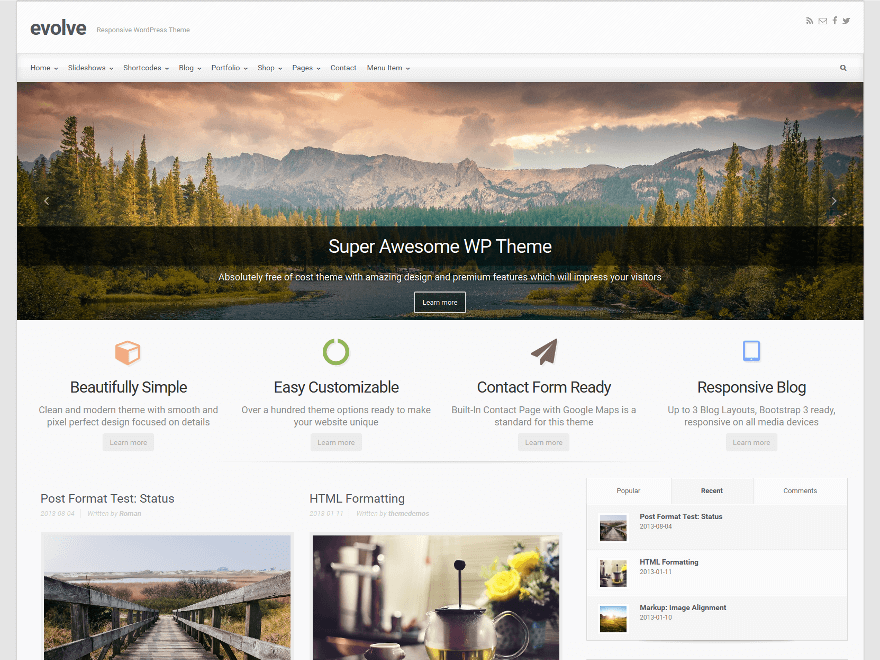880x660 pixels.
Task: Click the blue tablet Responsive Blog icon
Action: click(751, 351)
